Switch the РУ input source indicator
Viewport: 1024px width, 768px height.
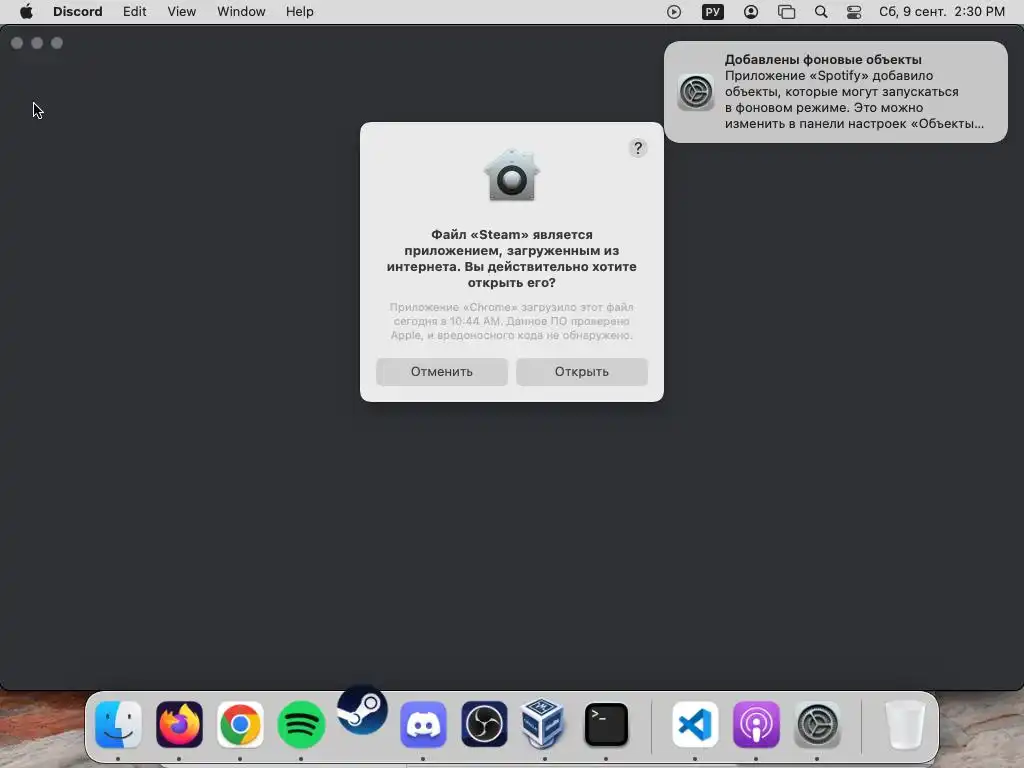712,12
